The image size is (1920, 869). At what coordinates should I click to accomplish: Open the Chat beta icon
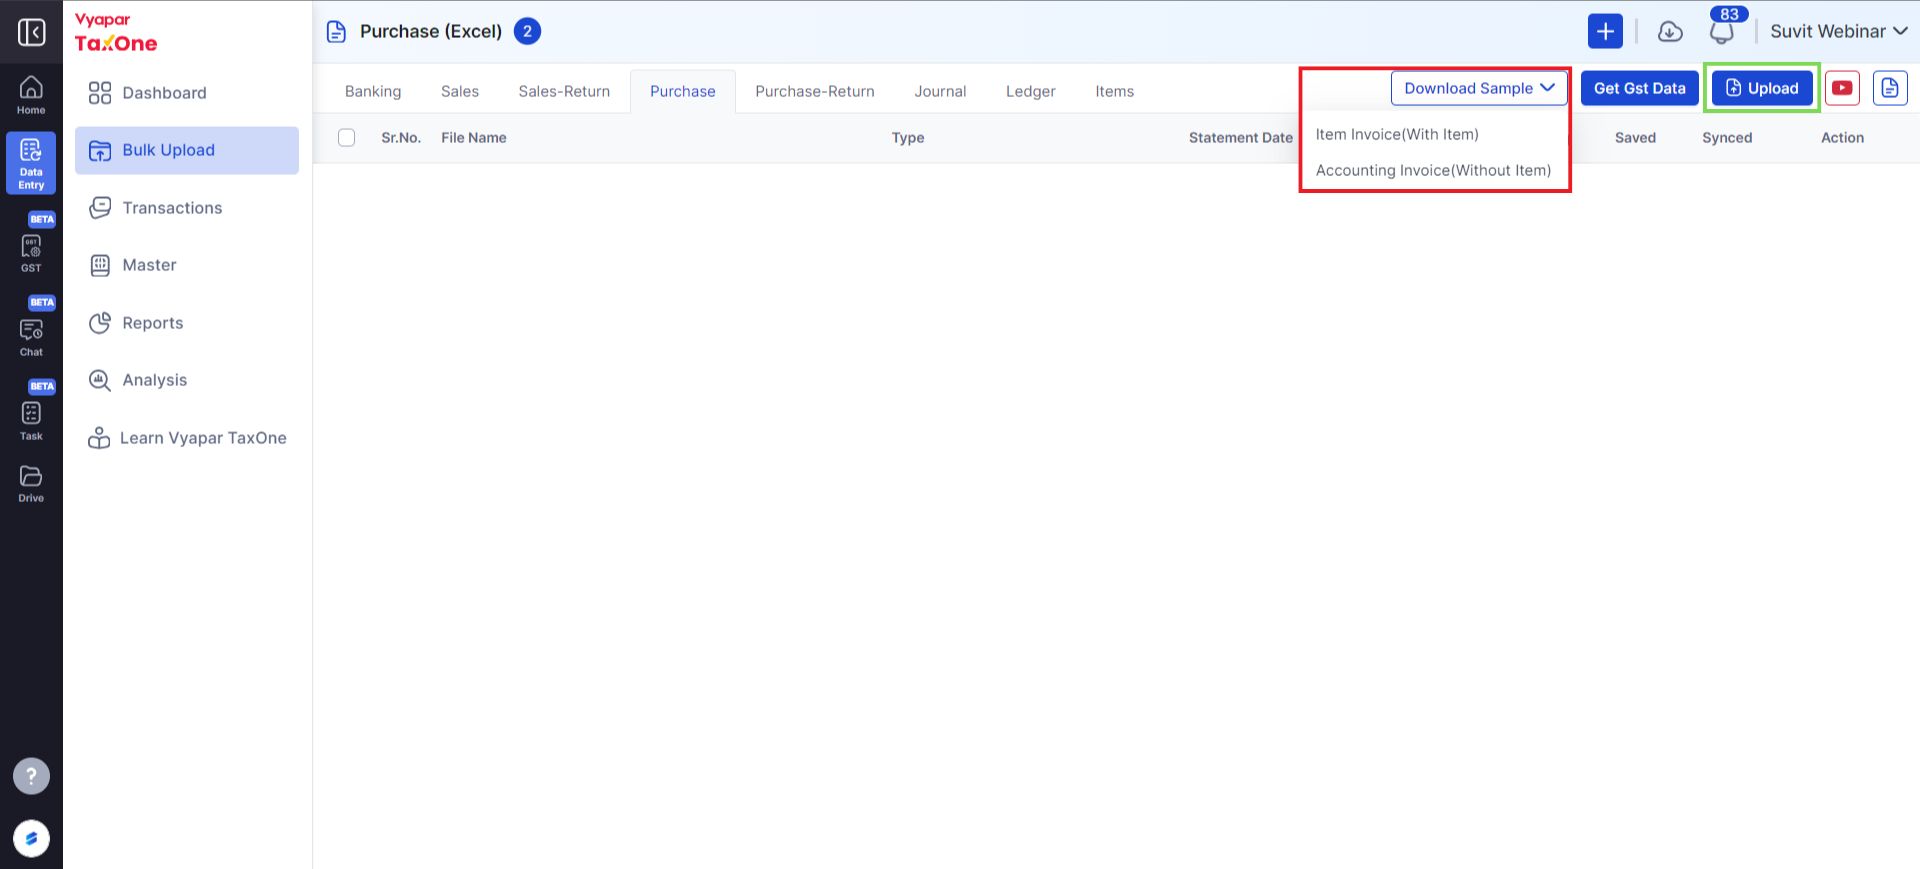31,336
